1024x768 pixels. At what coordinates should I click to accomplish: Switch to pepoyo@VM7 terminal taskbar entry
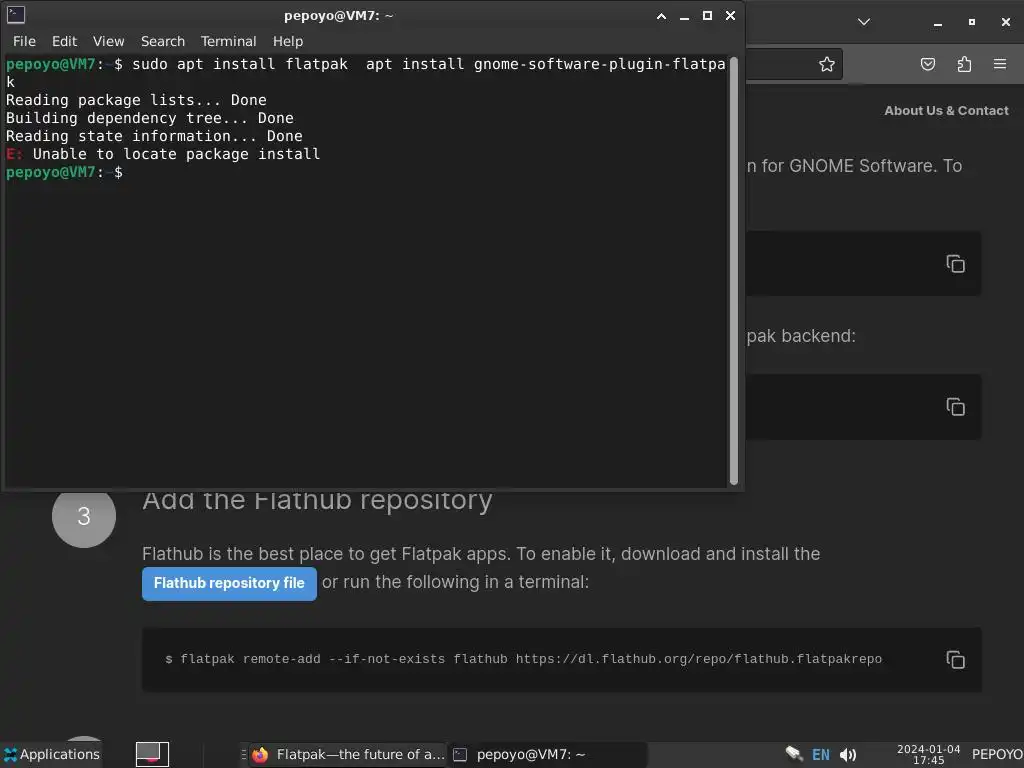(547, 754)
